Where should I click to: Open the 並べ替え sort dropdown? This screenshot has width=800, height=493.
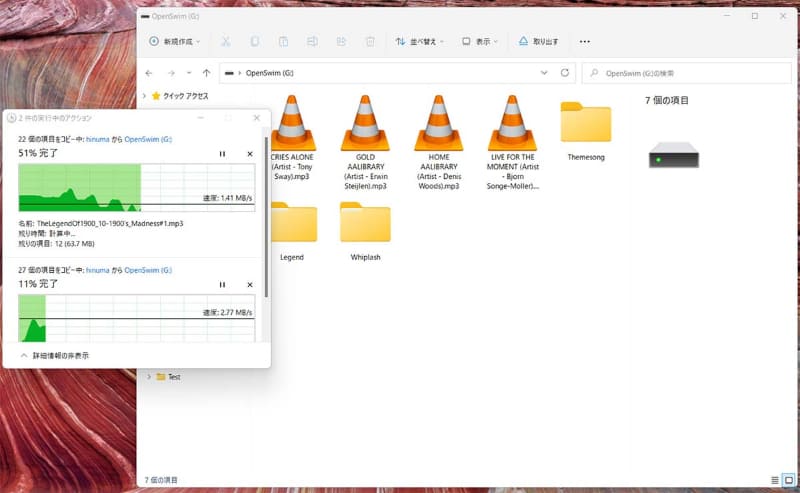419,42
